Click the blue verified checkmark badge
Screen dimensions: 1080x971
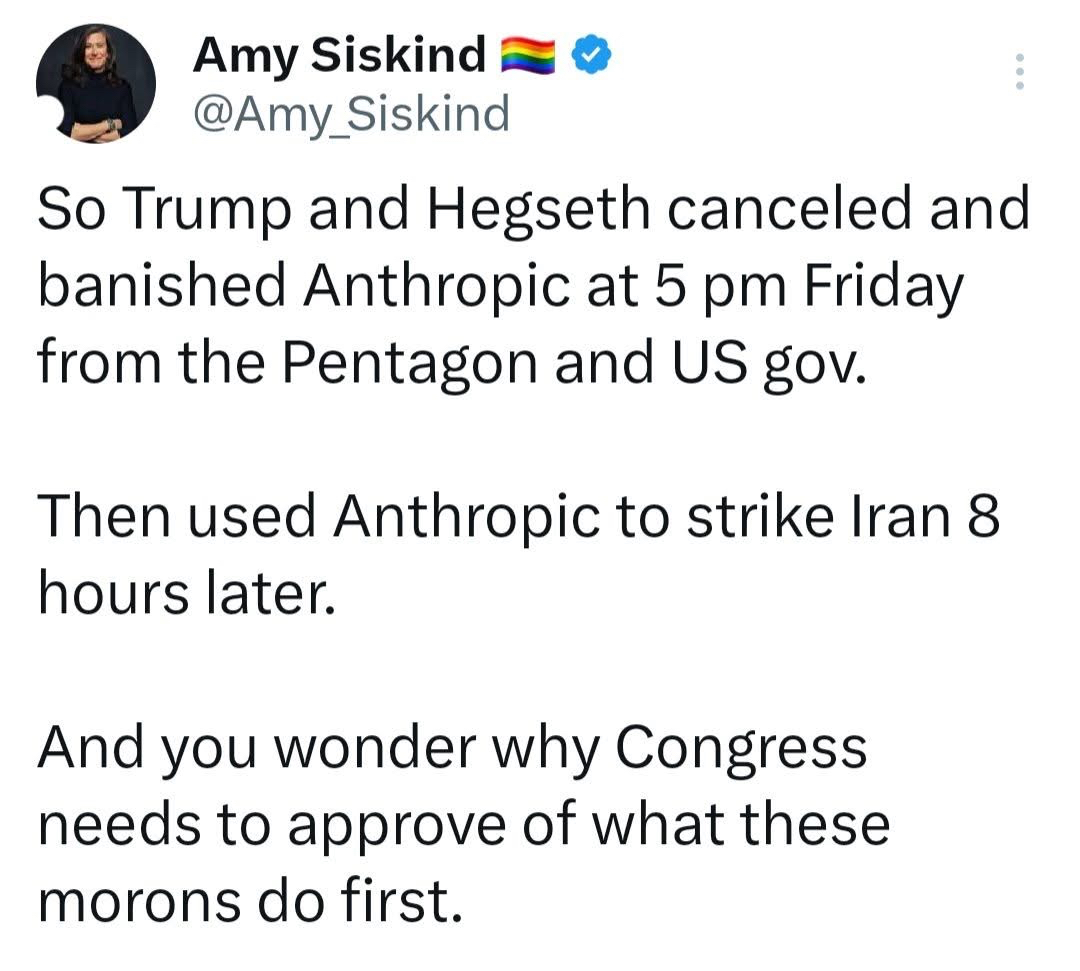coord(592,54)
